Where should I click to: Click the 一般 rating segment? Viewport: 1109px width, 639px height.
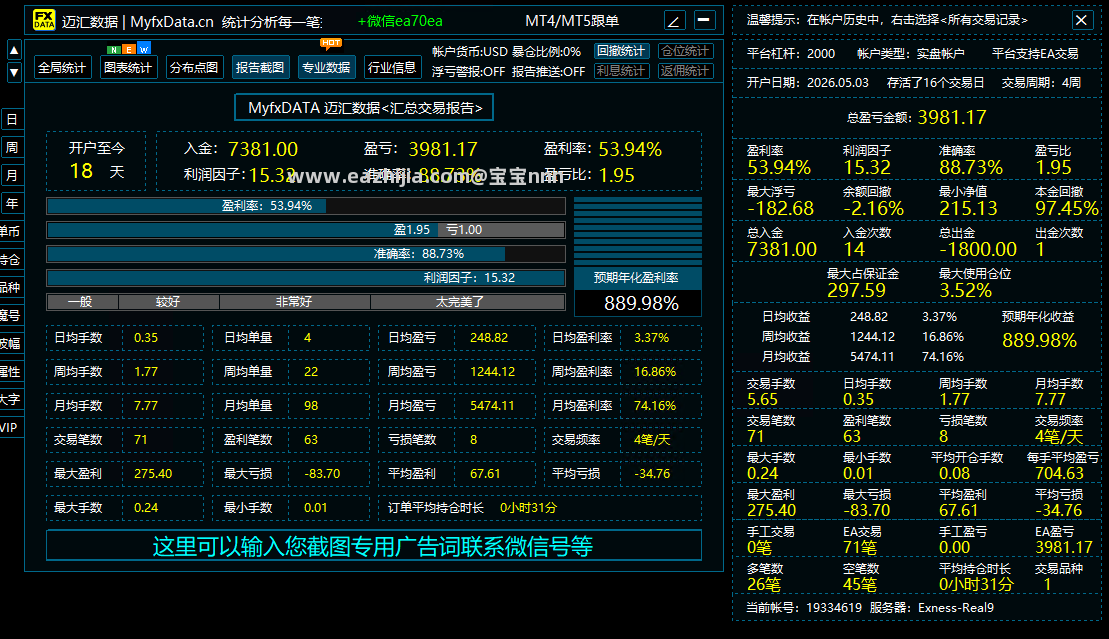click(82, 302)
